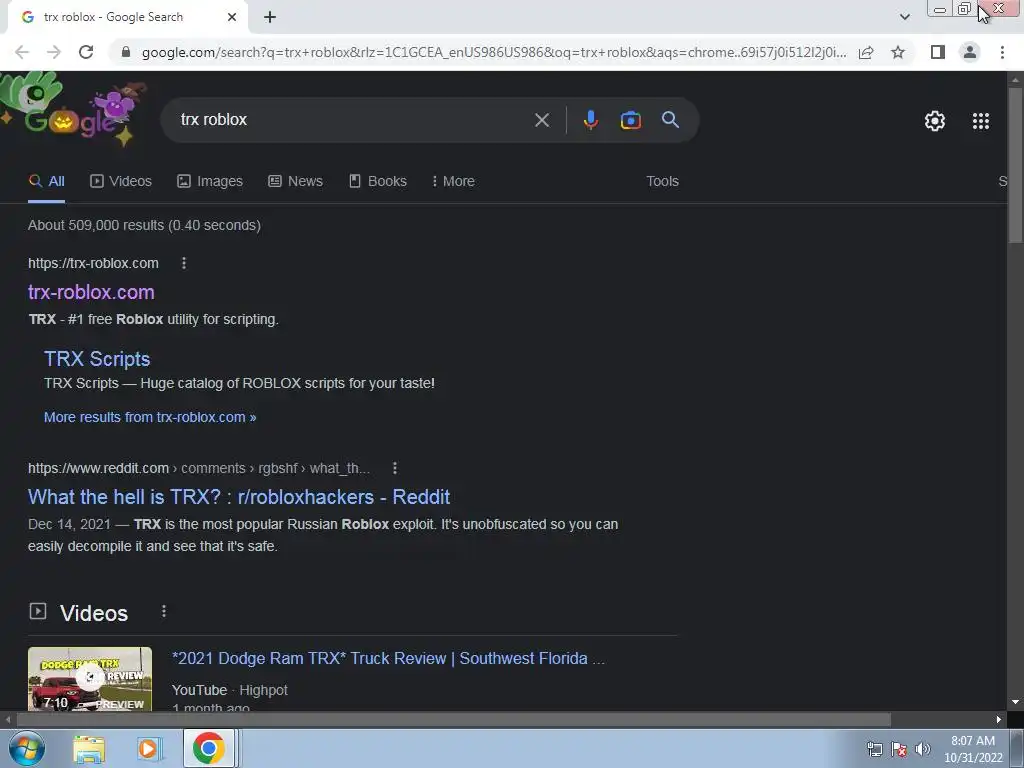The image size is (1024, 768).
Task: Click inside the trx roblox search field
Action: point(353,120)
